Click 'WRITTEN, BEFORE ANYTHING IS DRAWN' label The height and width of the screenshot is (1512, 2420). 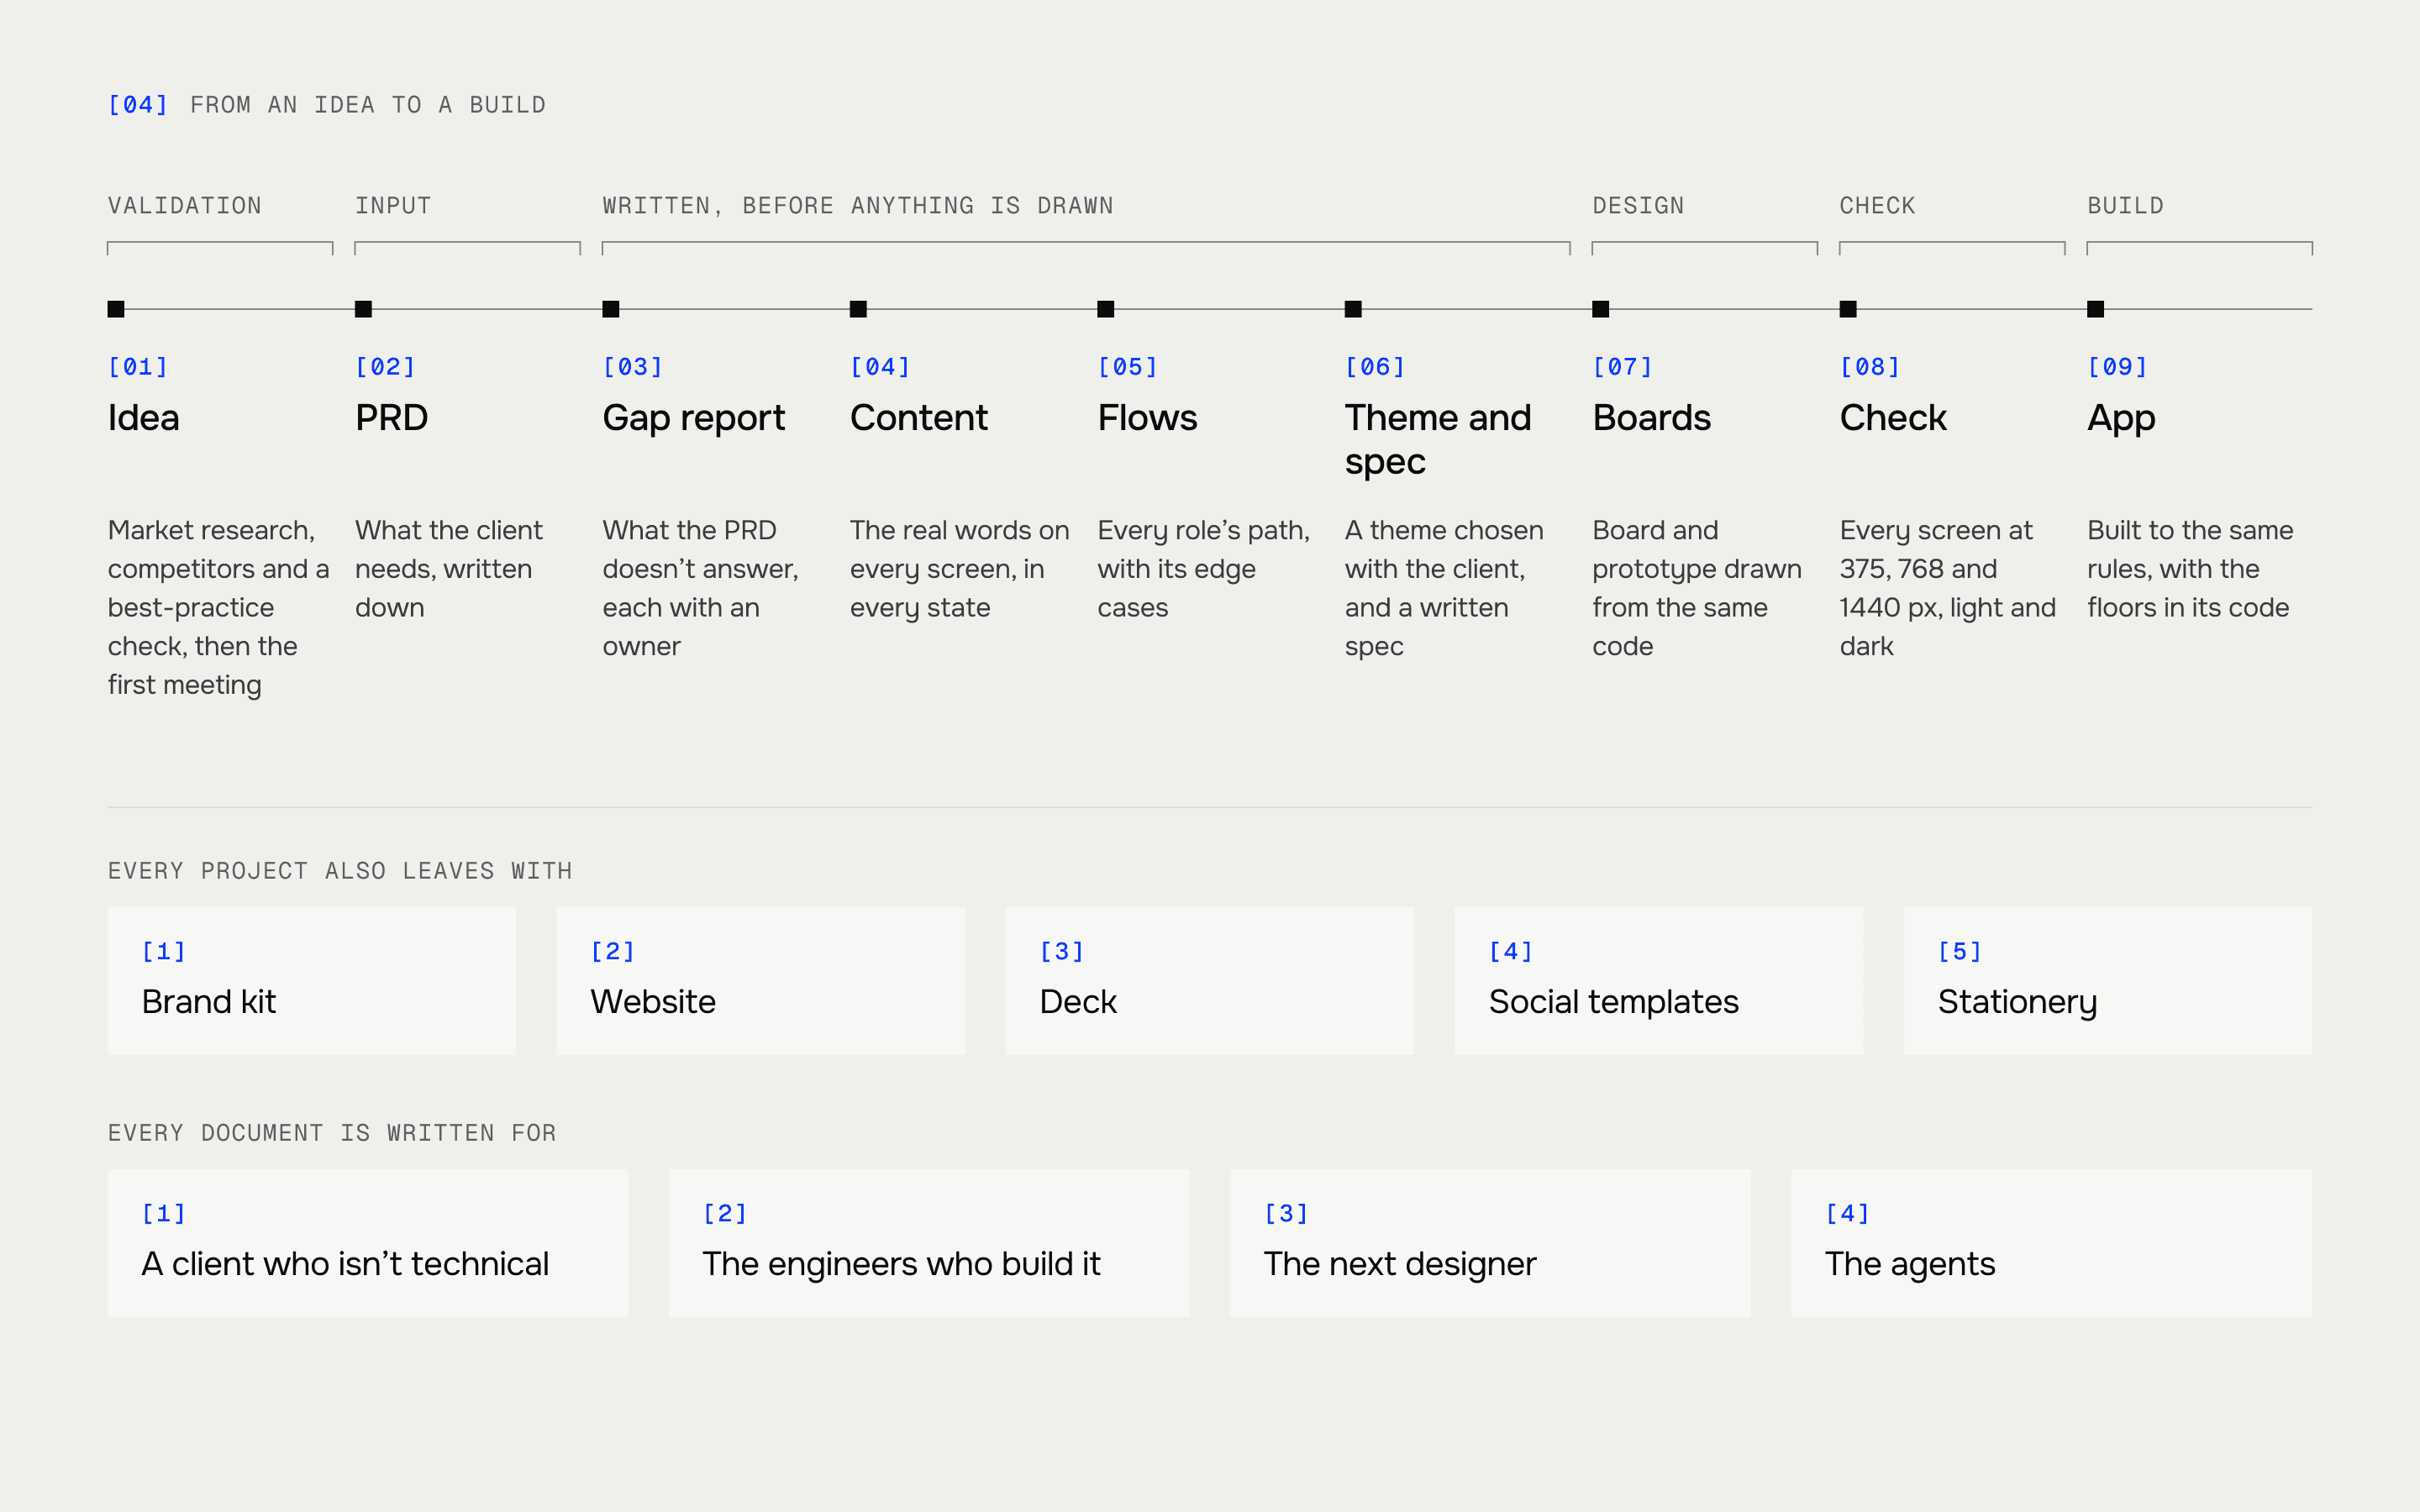click(x=858, y=206)
